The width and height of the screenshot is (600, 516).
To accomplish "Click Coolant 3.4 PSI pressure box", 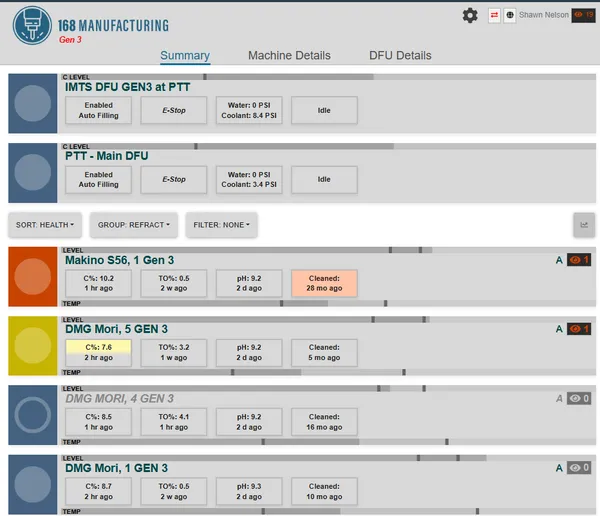I will tap(249, 180).
